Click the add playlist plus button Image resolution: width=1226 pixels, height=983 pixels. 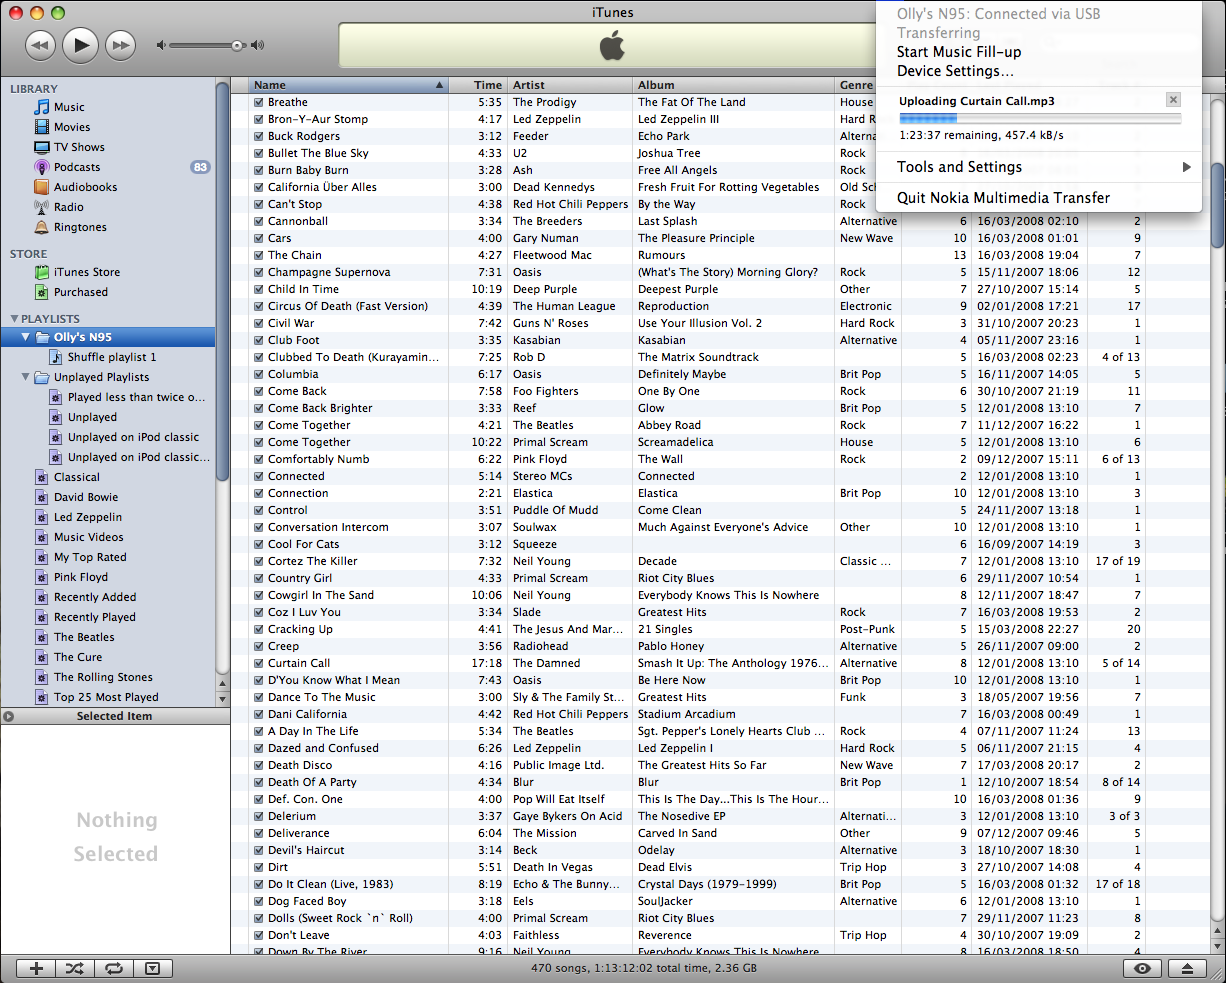36,968
